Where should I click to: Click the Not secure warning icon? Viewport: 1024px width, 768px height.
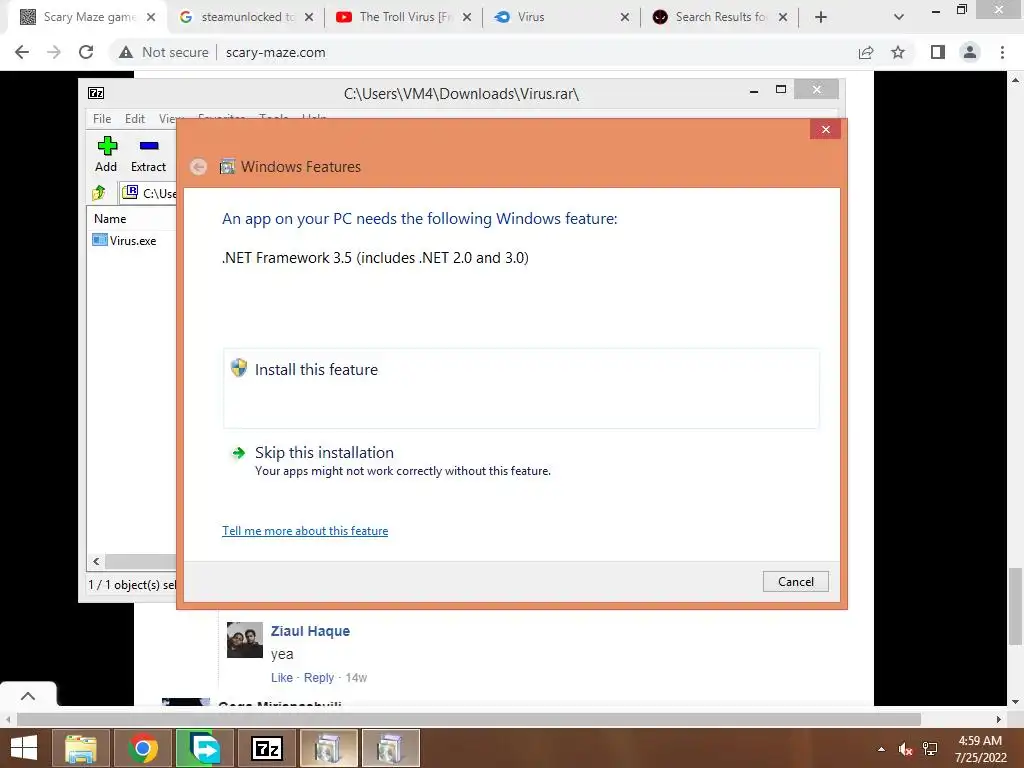pos(125,52)
